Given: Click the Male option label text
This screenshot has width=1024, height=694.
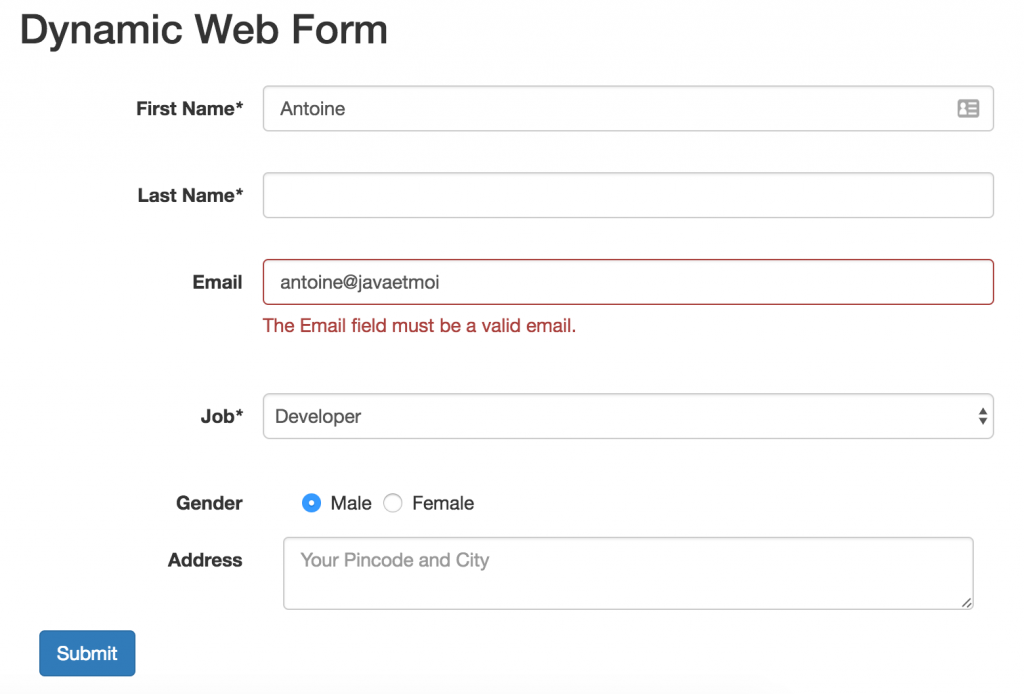Looking at the screenshot, I should [351, 503].
